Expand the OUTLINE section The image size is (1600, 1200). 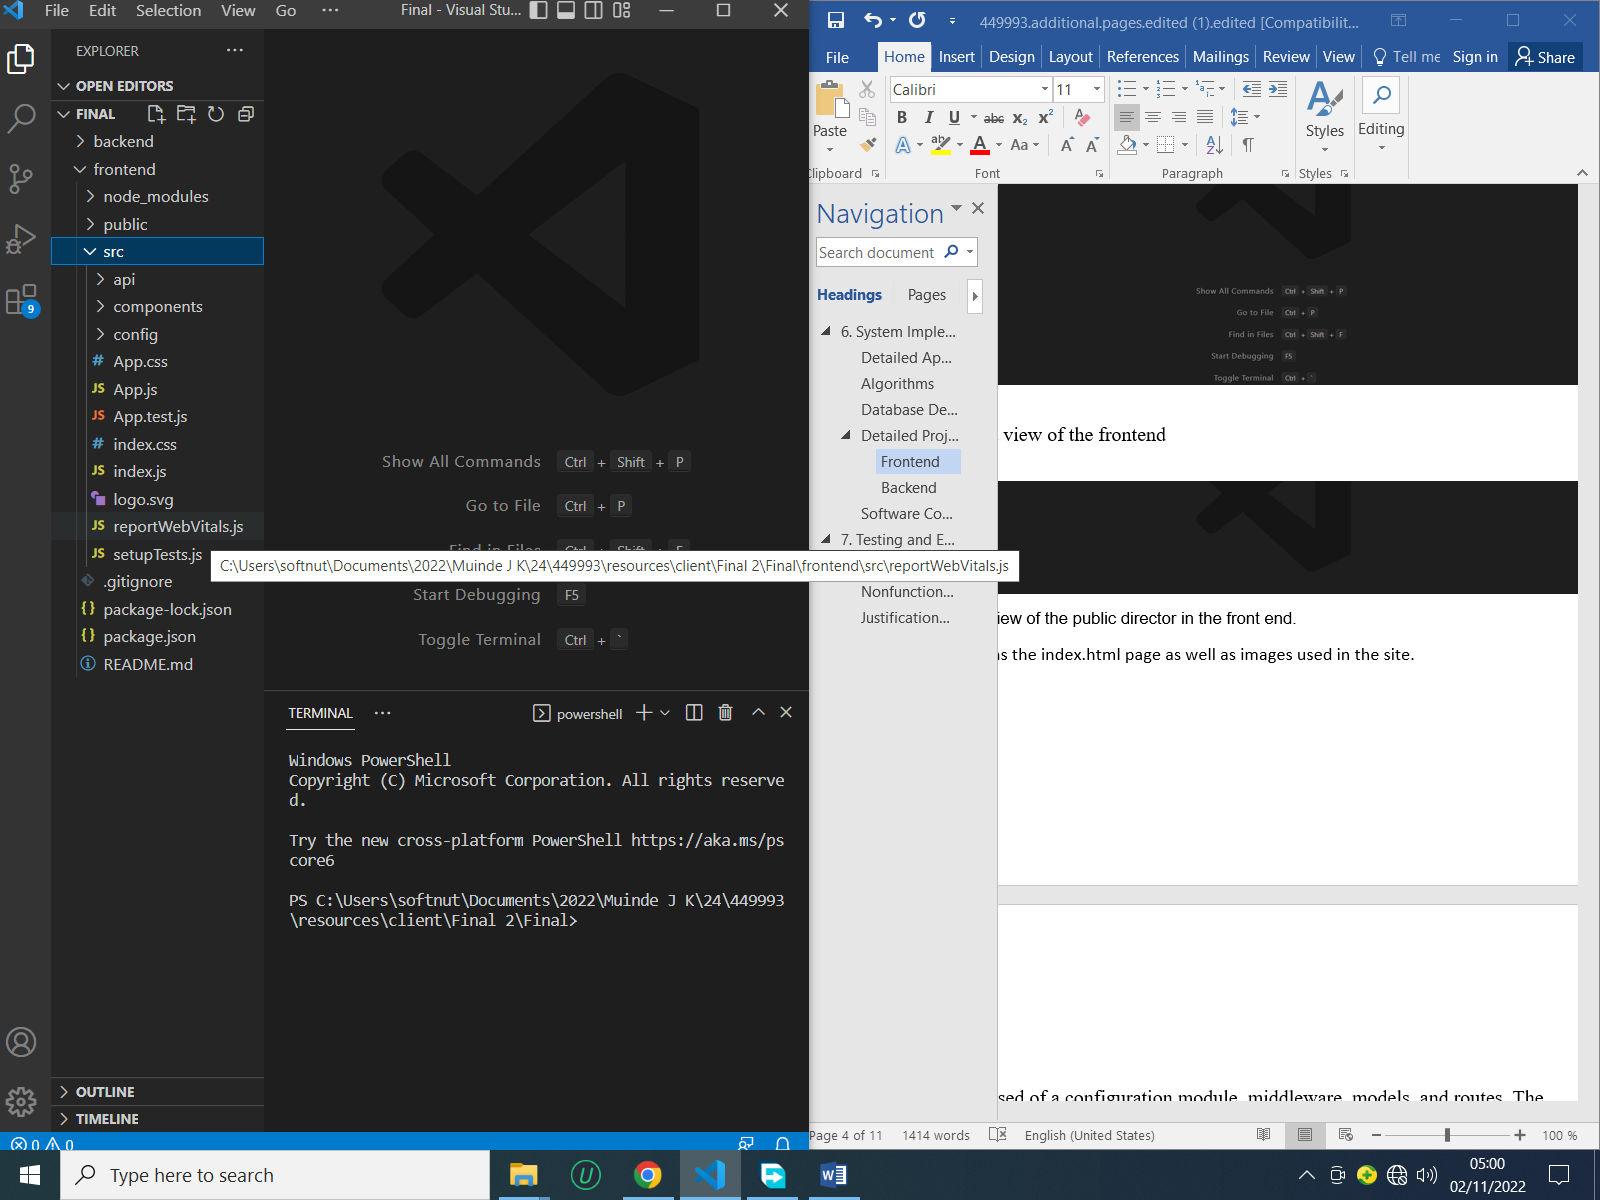tap(105, 1092)
